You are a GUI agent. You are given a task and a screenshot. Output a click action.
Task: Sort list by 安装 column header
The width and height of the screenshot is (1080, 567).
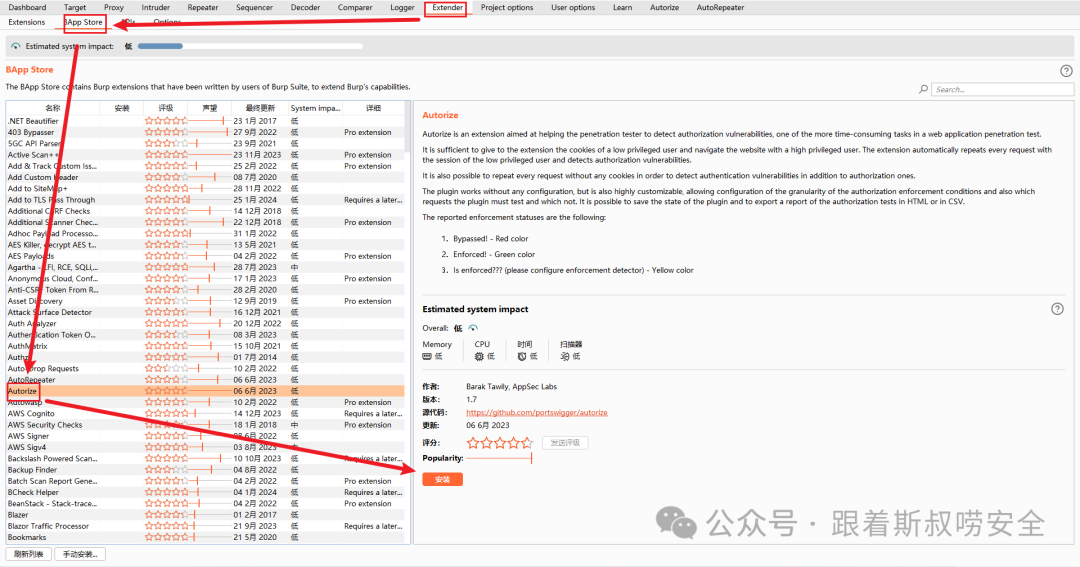(122, 108)
